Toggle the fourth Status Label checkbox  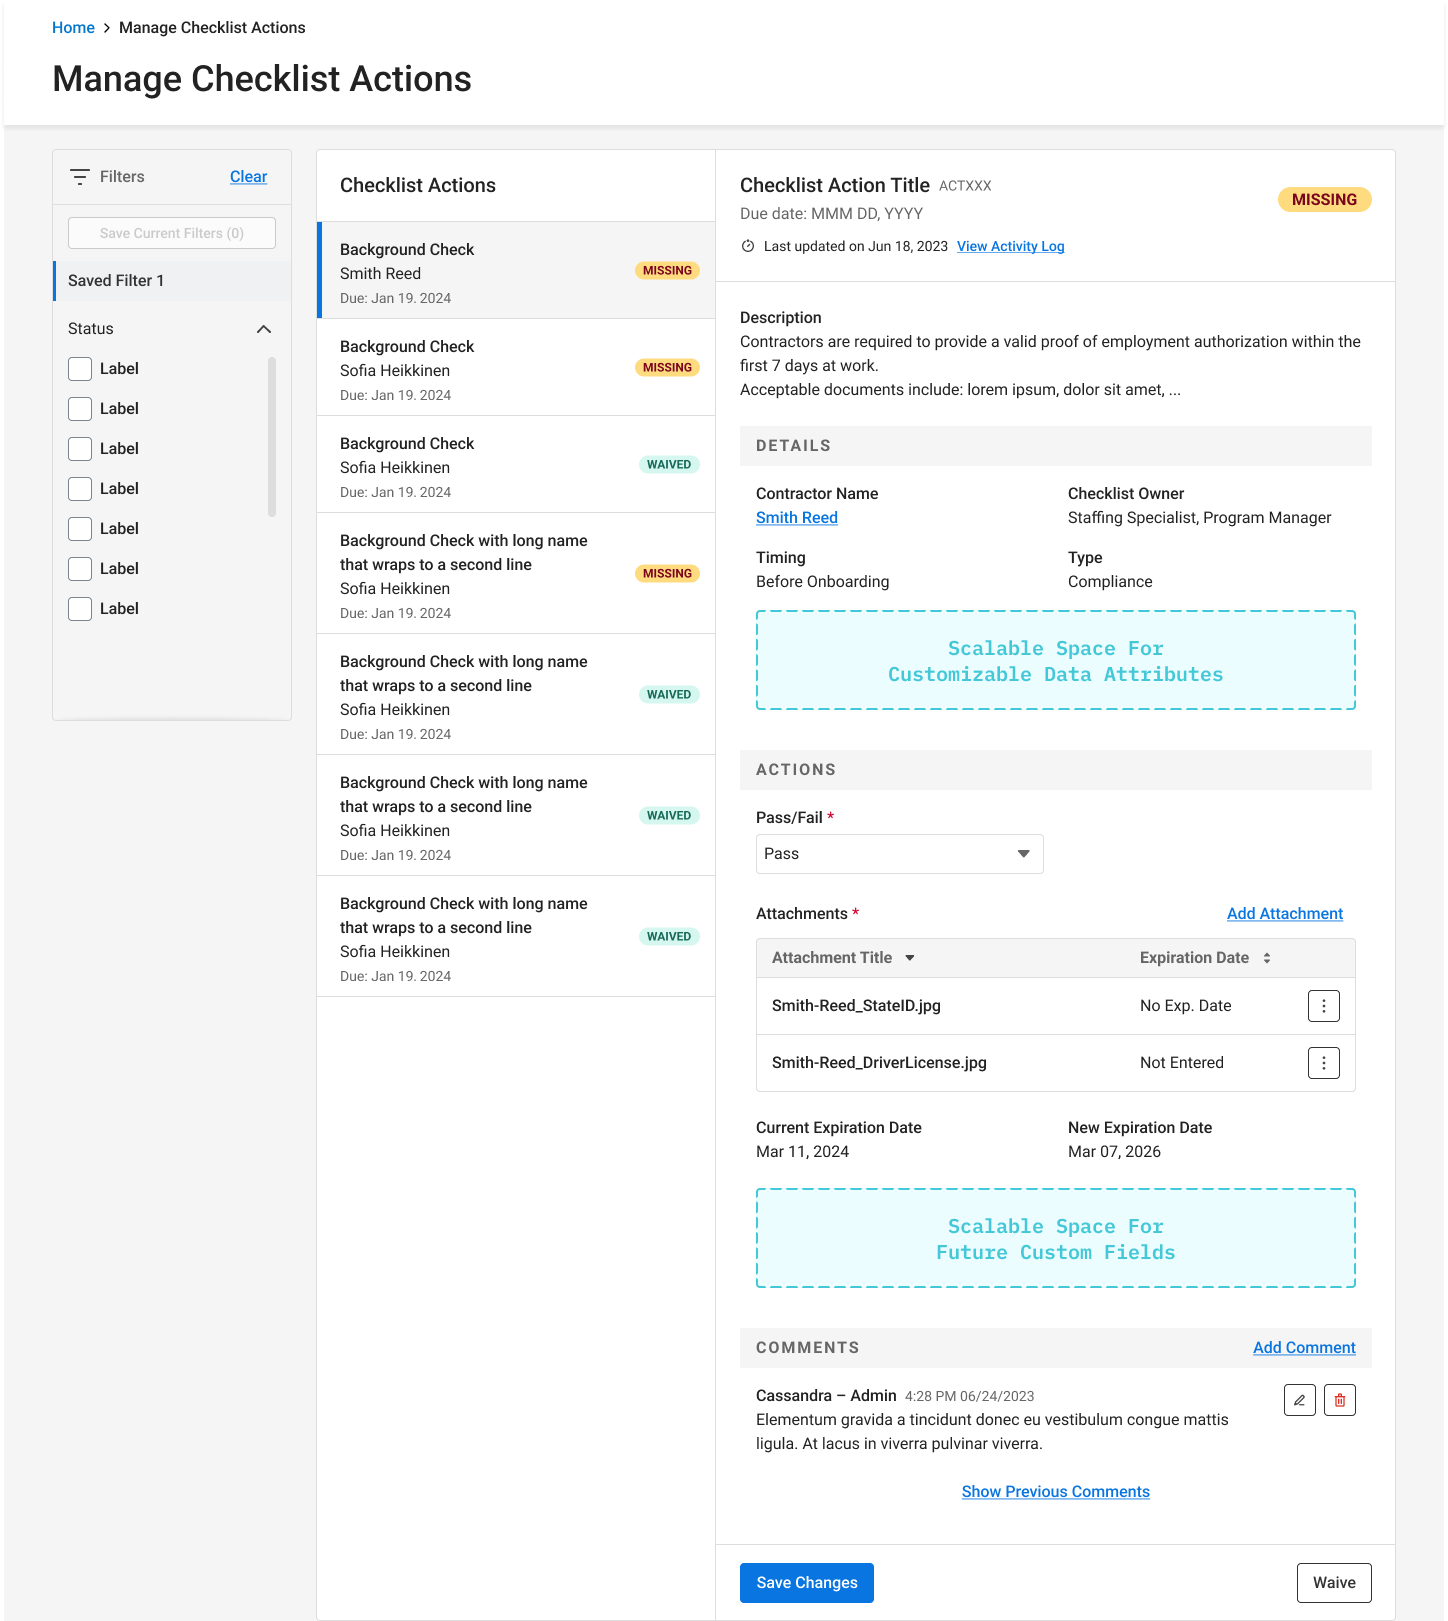[x=80, y=489]
